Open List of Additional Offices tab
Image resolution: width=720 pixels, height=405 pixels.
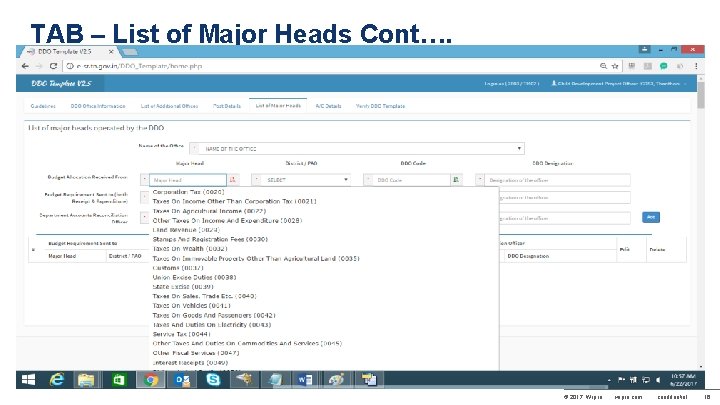click(169, 106)
